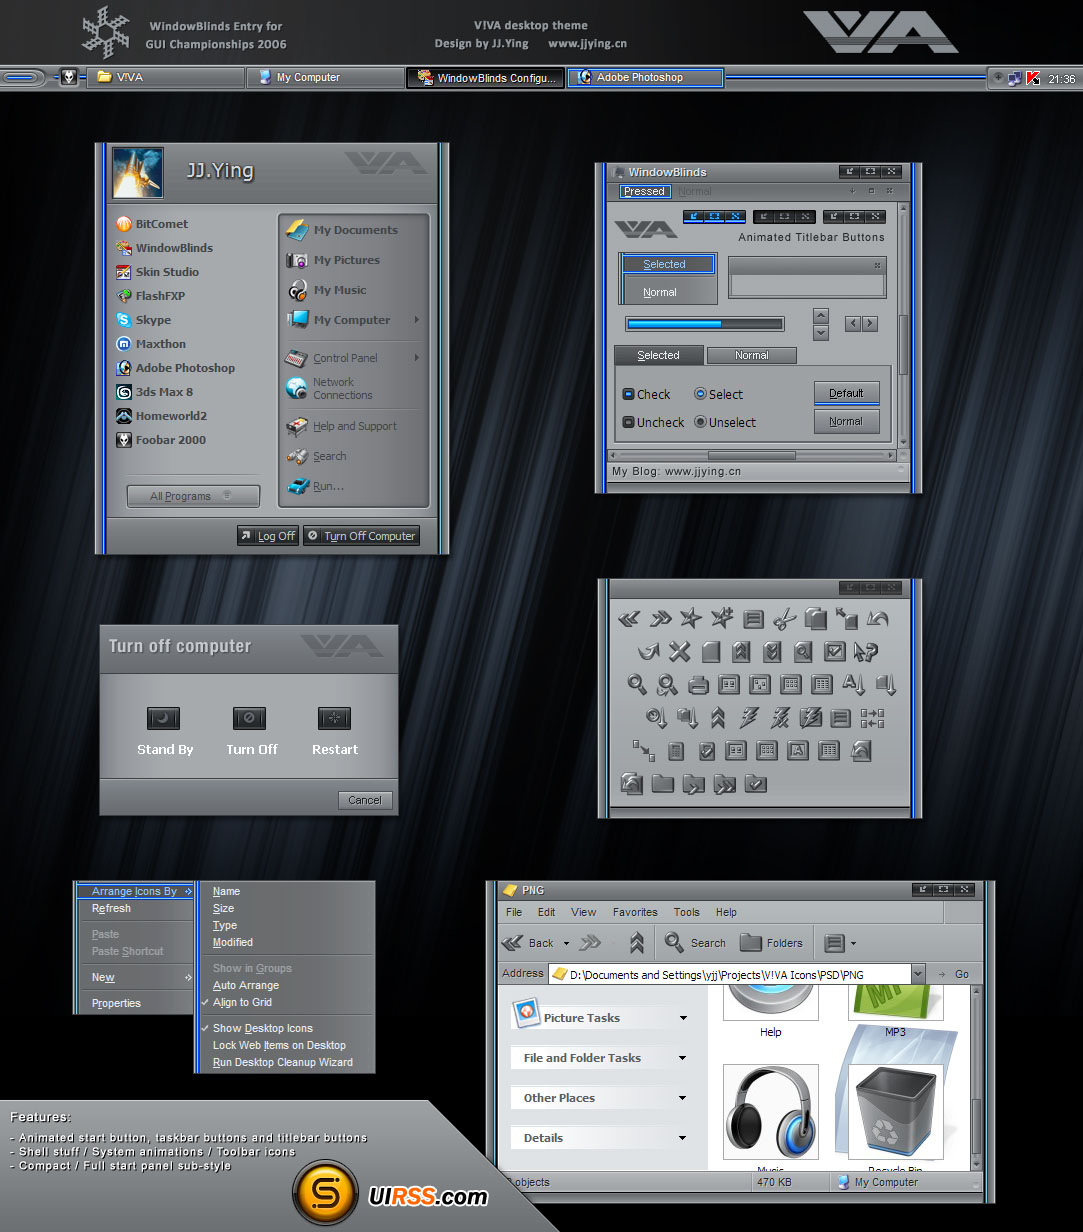This screenshot has width=1083, height=1232.
Task: Click Cancel in the Turn off computer dialog
Action: 365,800
